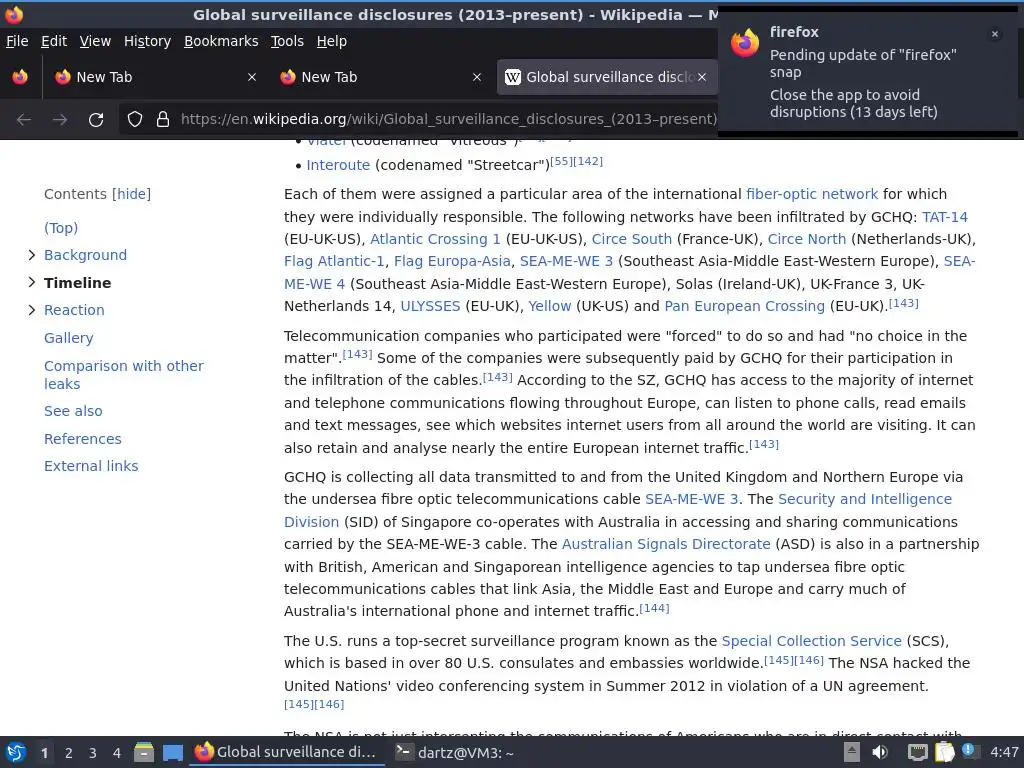Jump to References section
Image resolution: width=1024 pixels, height=768 pixels.
(82, 439)
